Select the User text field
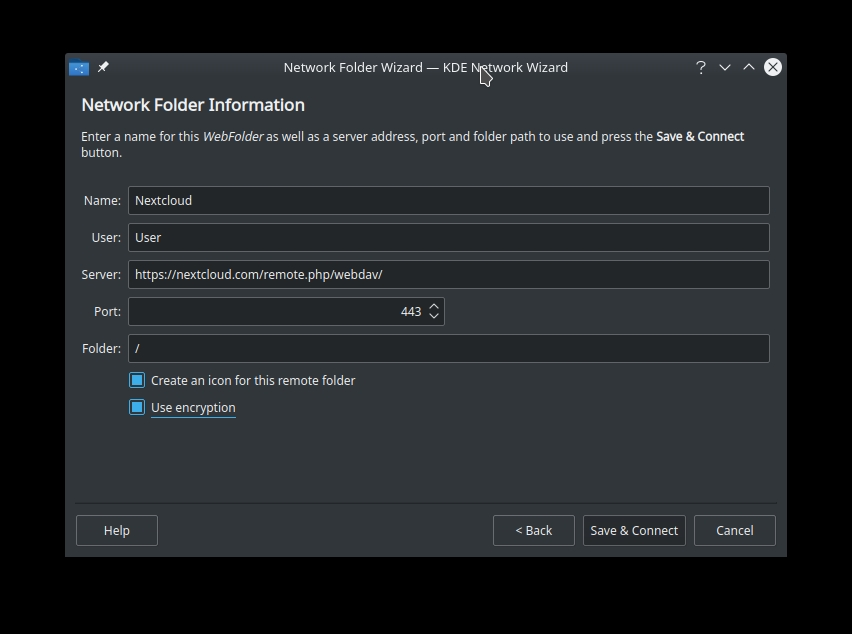The height and width of the screenshot is (634, 852). [449, 237]
